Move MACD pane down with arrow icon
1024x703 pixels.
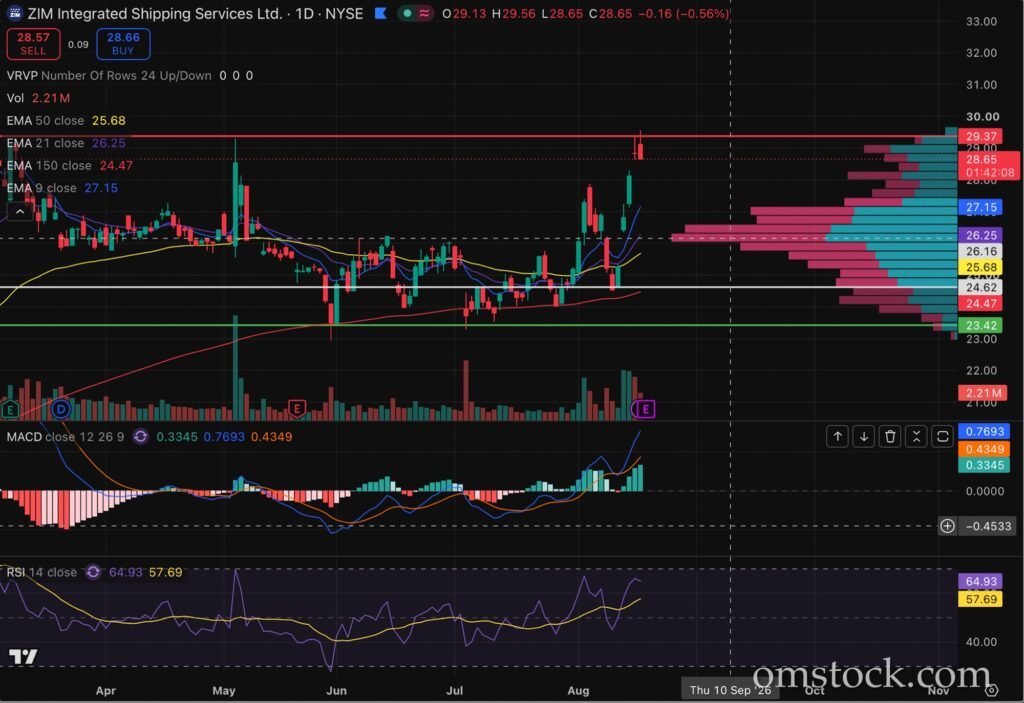tap(864, 436)
